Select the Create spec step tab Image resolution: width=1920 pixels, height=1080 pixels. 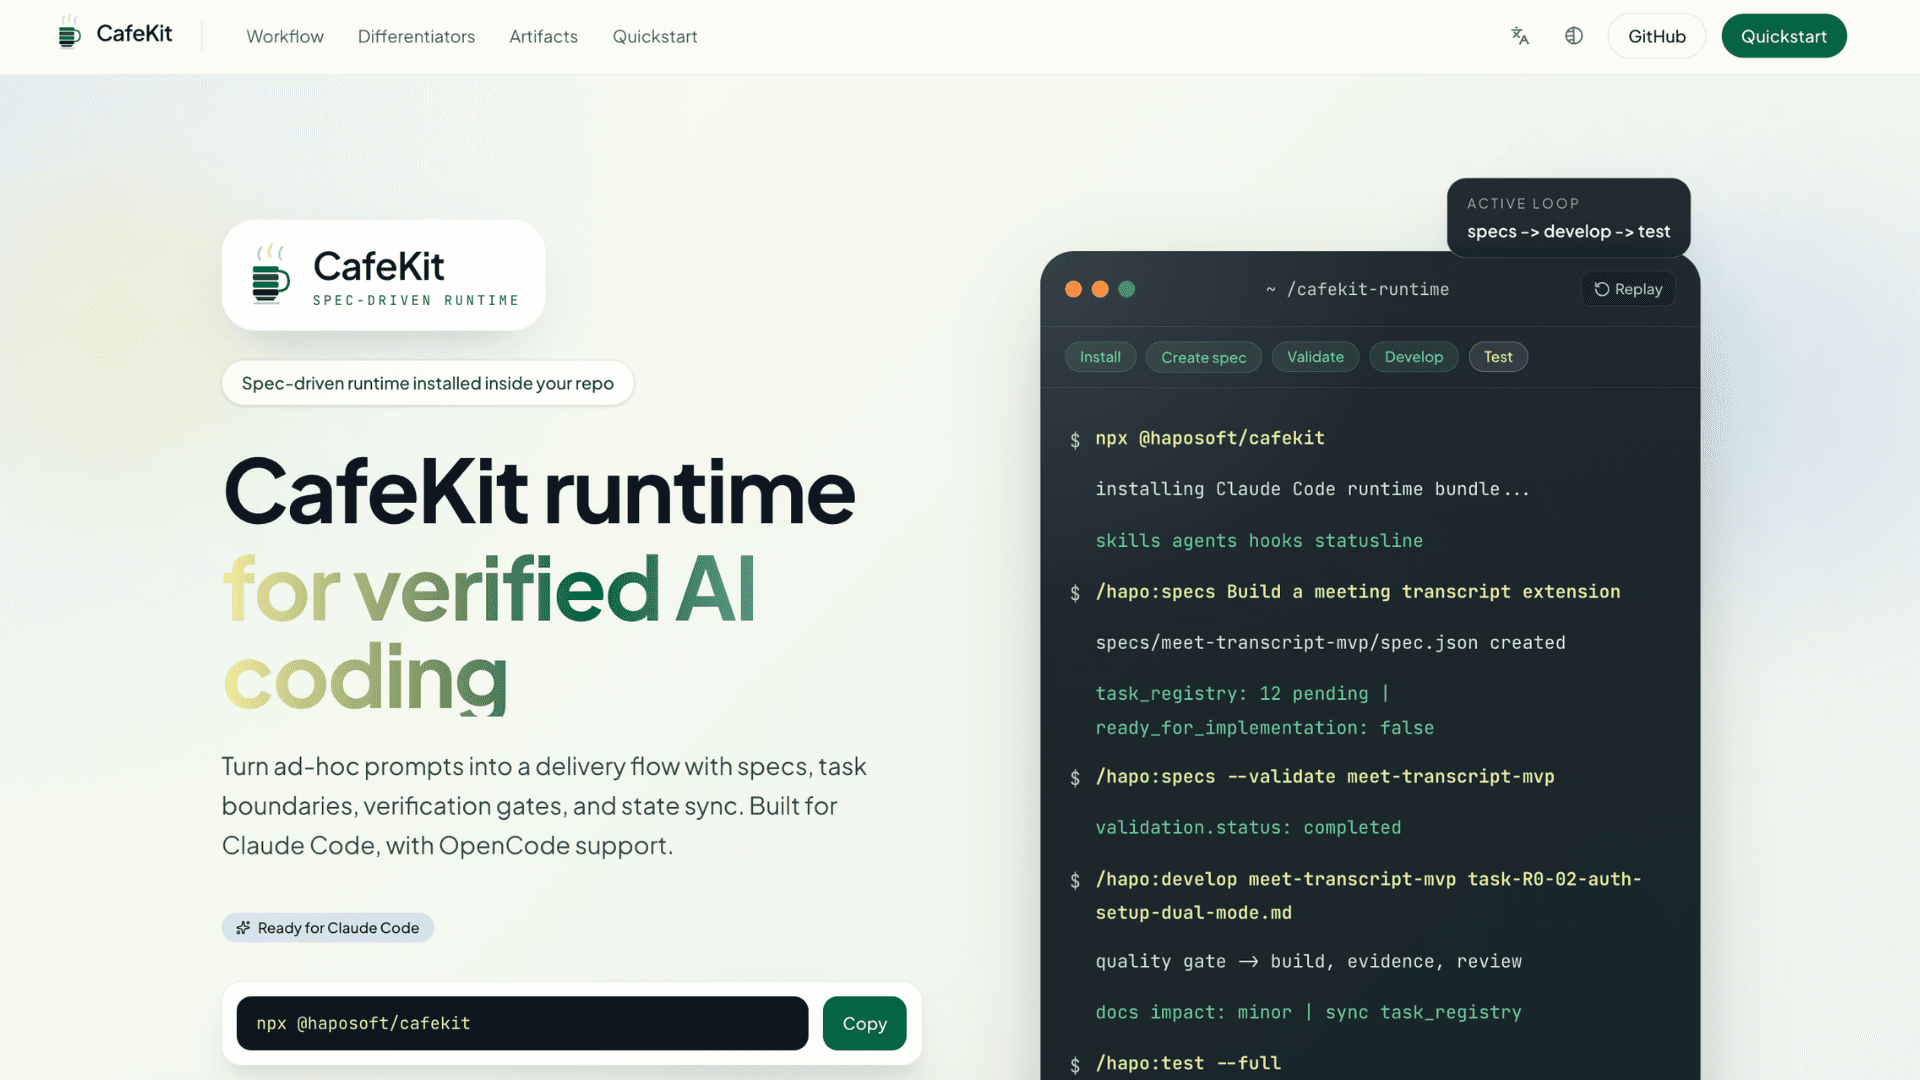click(1203, 357)
